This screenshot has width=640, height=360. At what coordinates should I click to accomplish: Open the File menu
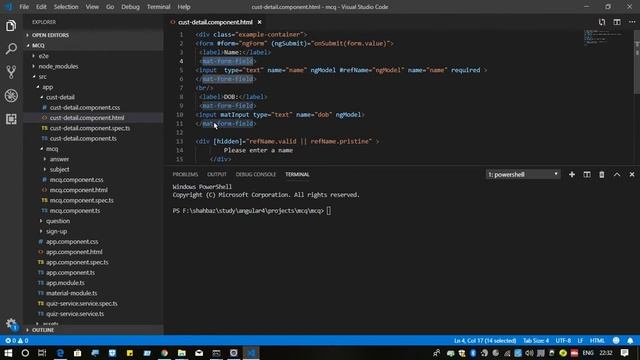24,7
